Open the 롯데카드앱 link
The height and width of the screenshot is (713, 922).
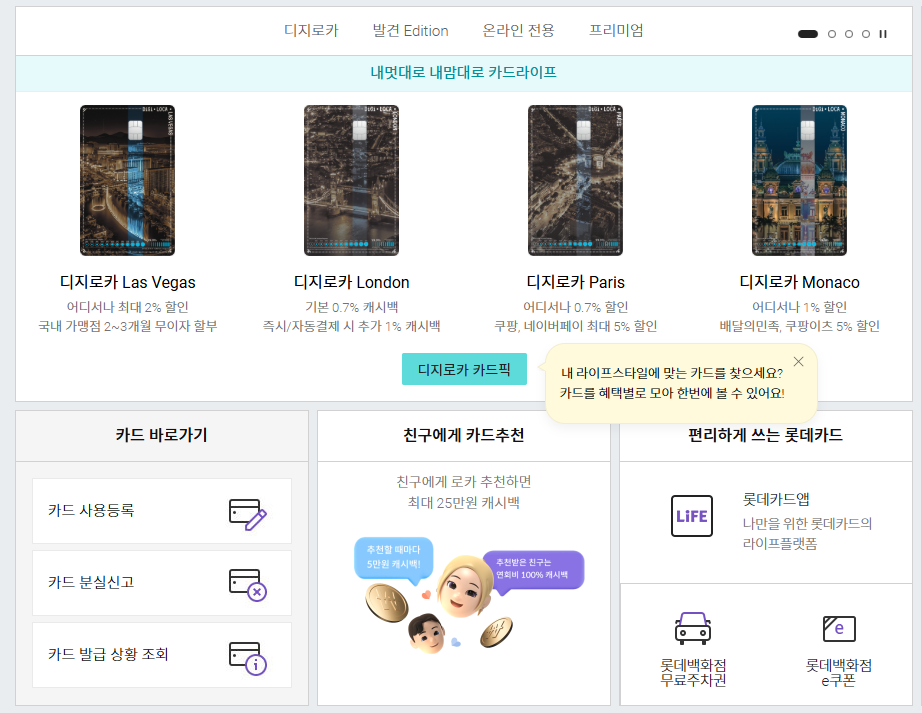point(776,499)
